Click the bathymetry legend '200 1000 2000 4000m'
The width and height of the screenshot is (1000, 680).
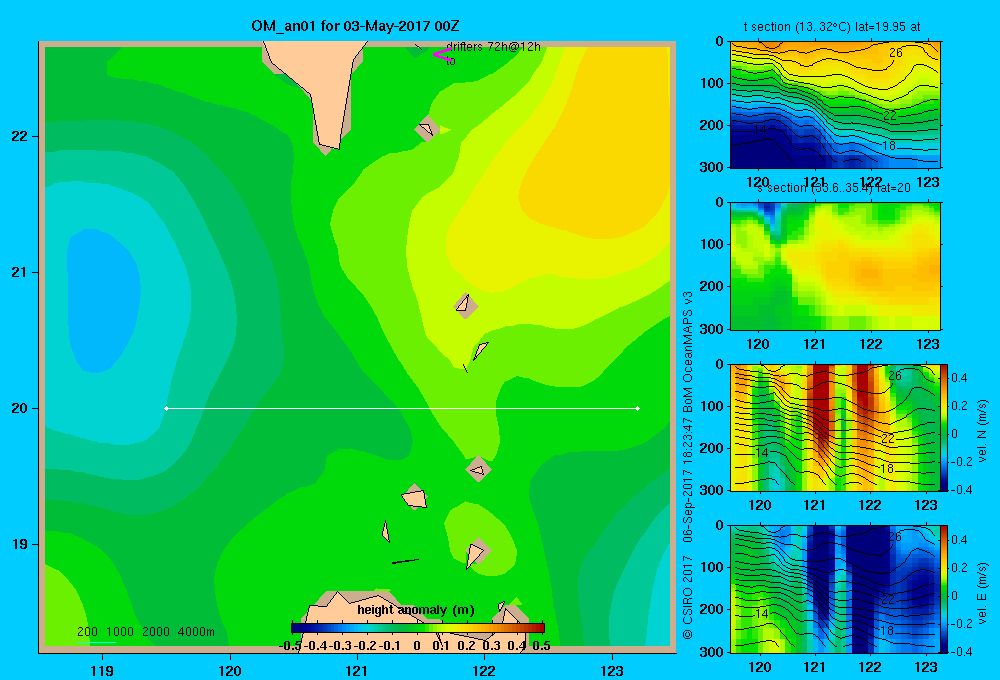[145, 632]
